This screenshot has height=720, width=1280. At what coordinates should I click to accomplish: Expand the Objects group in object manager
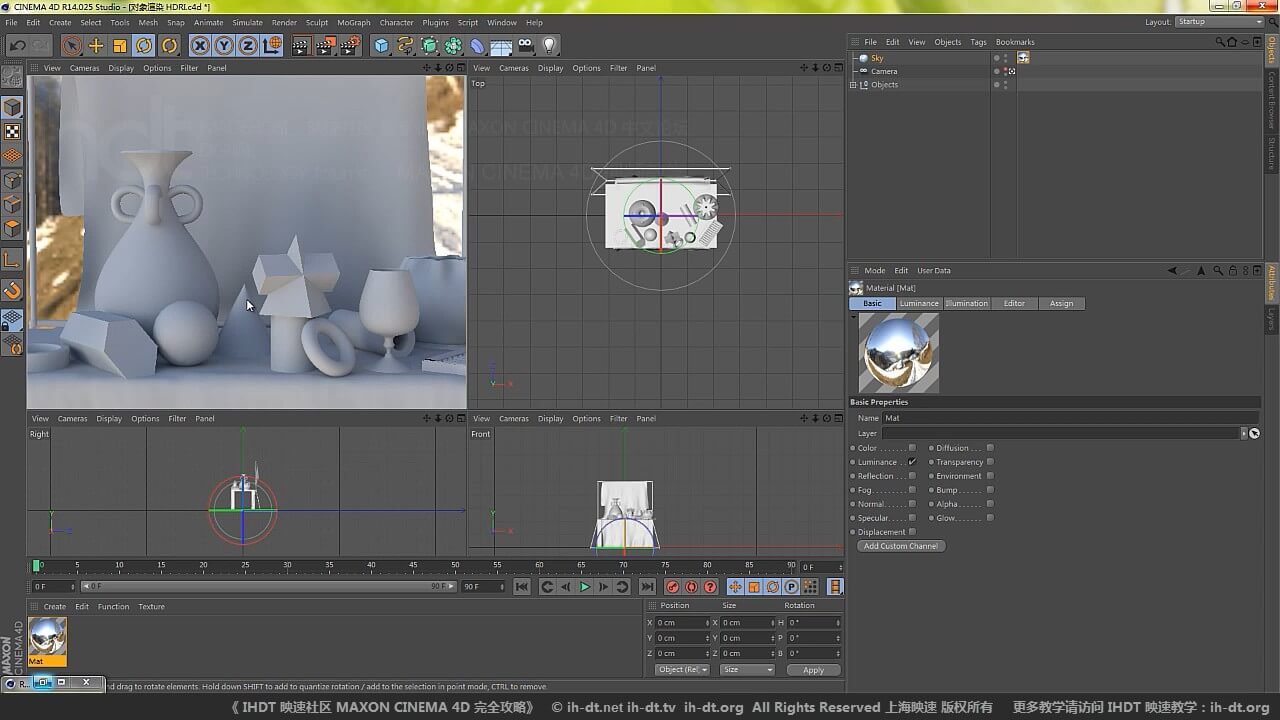(853, 85)
